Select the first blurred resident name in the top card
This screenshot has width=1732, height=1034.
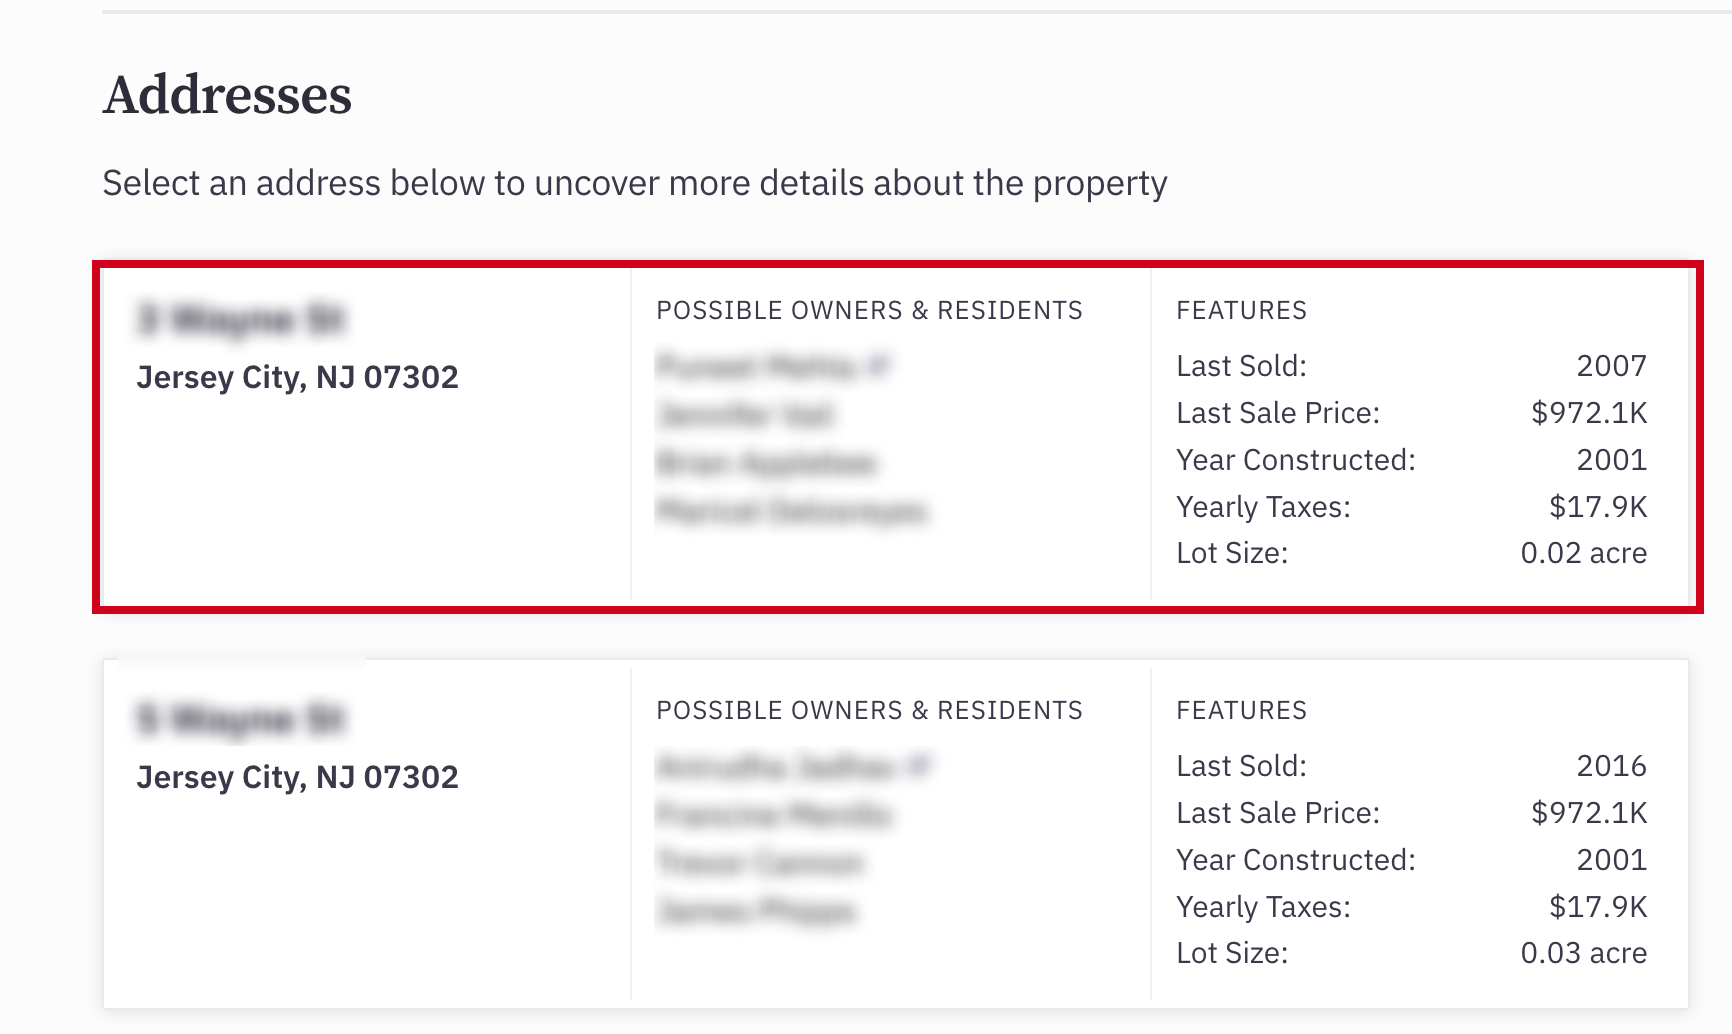point(756,367)
